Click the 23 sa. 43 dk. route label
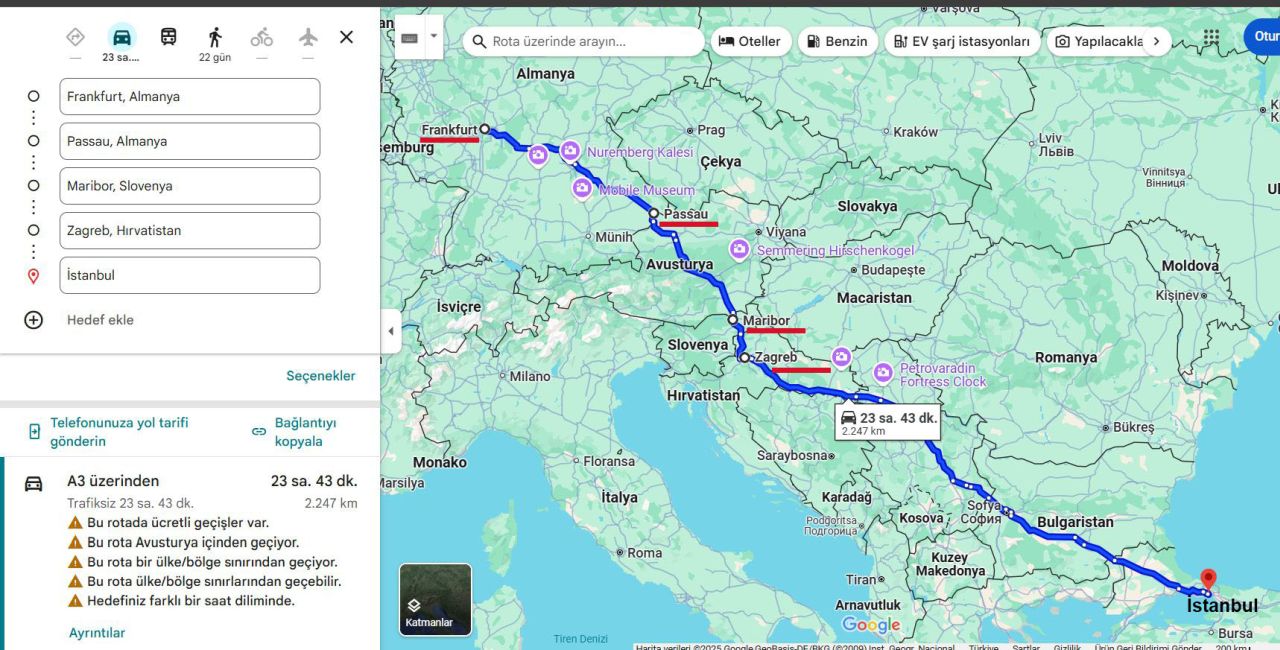1280x650 pixels. click(888, 423)
